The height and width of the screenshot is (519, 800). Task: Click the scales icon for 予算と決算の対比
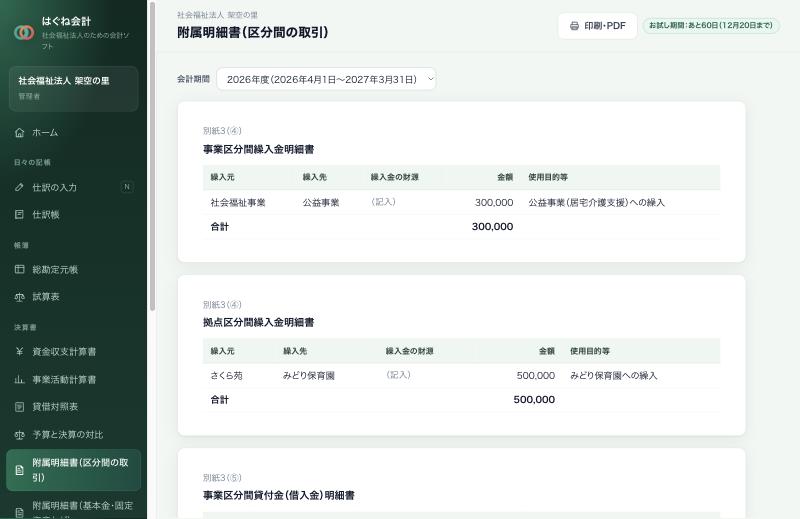(19, 434)
